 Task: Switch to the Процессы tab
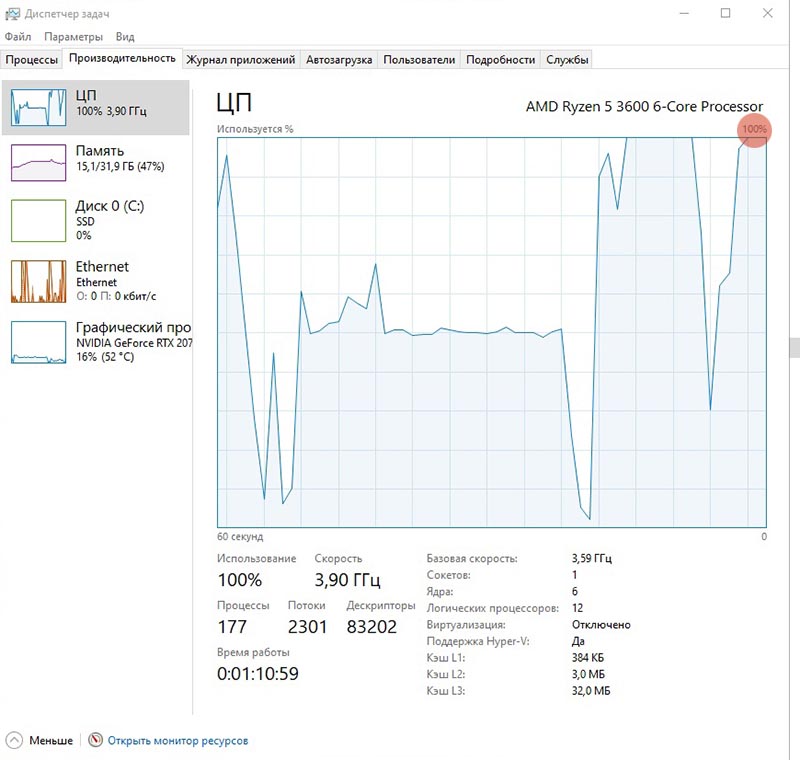(x=32, y=60)
